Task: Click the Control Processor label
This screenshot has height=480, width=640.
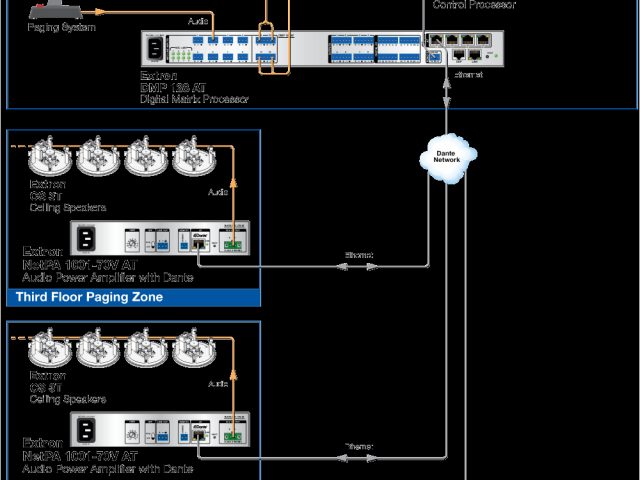Action: (x=474, y=5)
